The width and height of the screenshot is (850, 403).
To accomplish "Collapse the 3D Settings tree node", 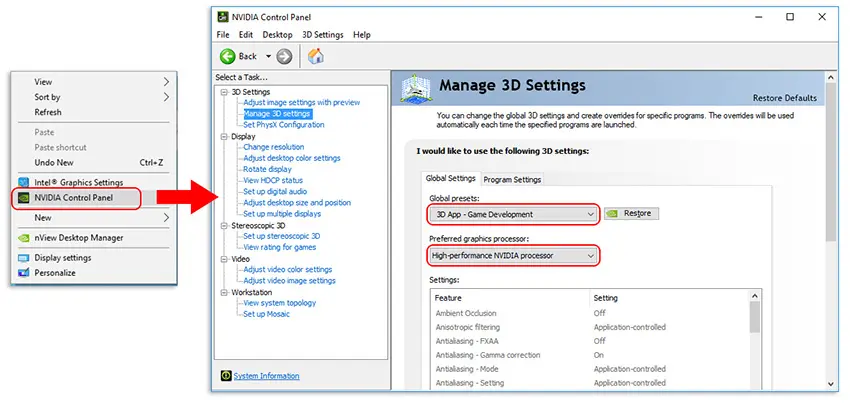I will coord(224,92).
